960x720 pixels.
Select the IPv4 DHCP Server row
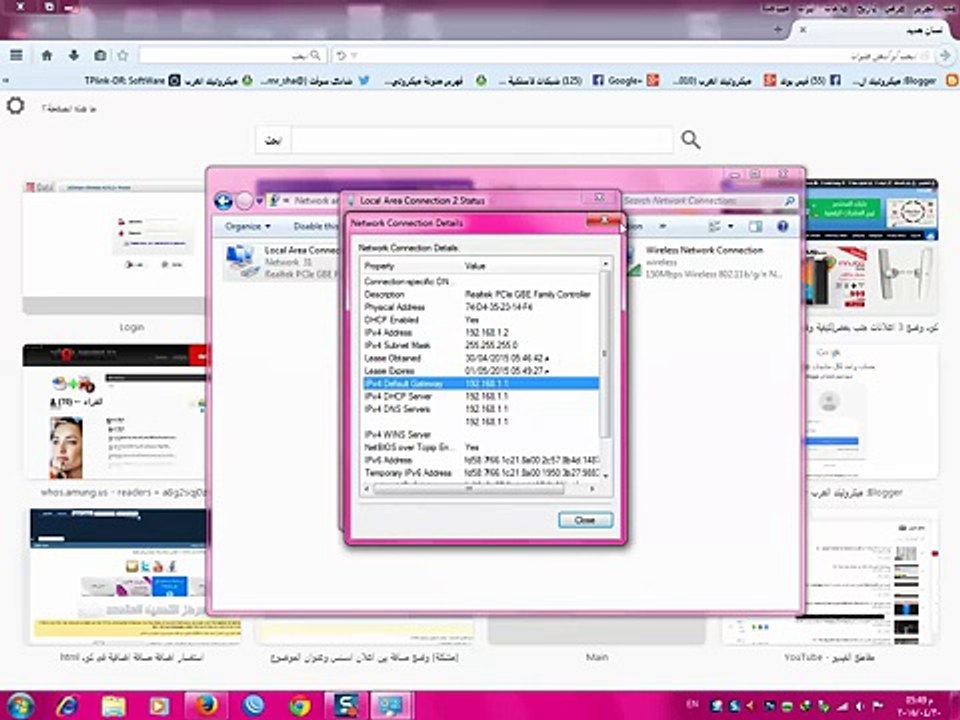pyautogui.click(x=481, y=396)
